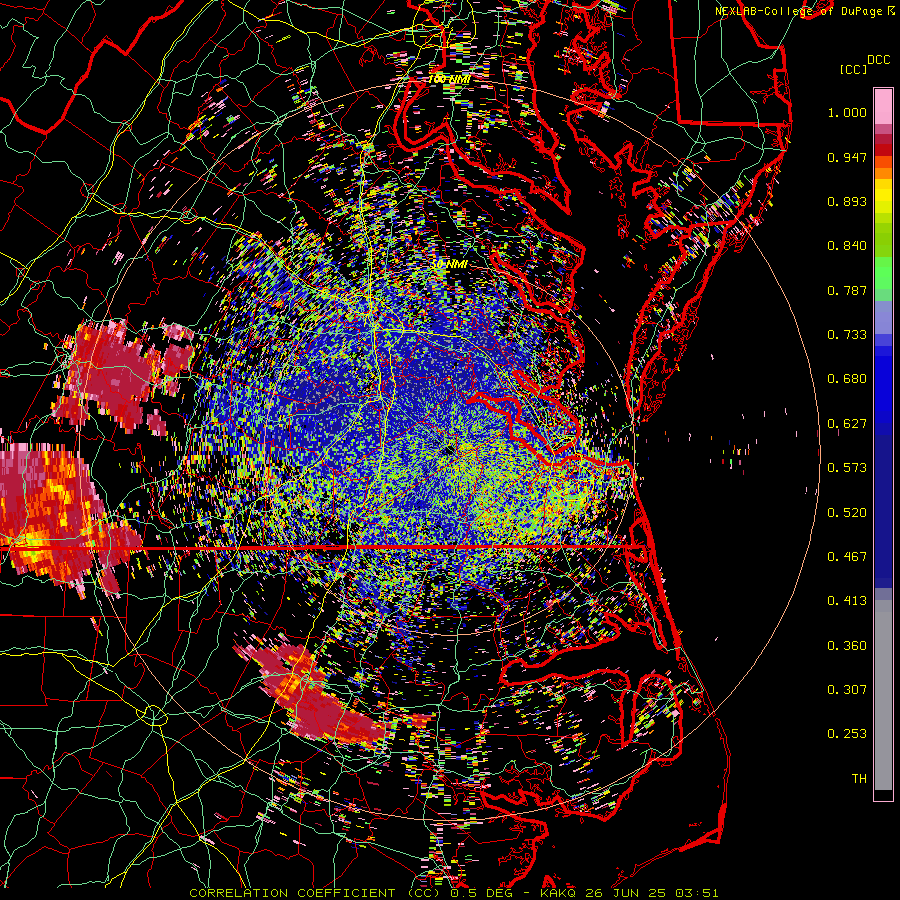This screenshot has height=900, width=900.
Task: Click the 50 NMI range ring label
Action: 449,264
